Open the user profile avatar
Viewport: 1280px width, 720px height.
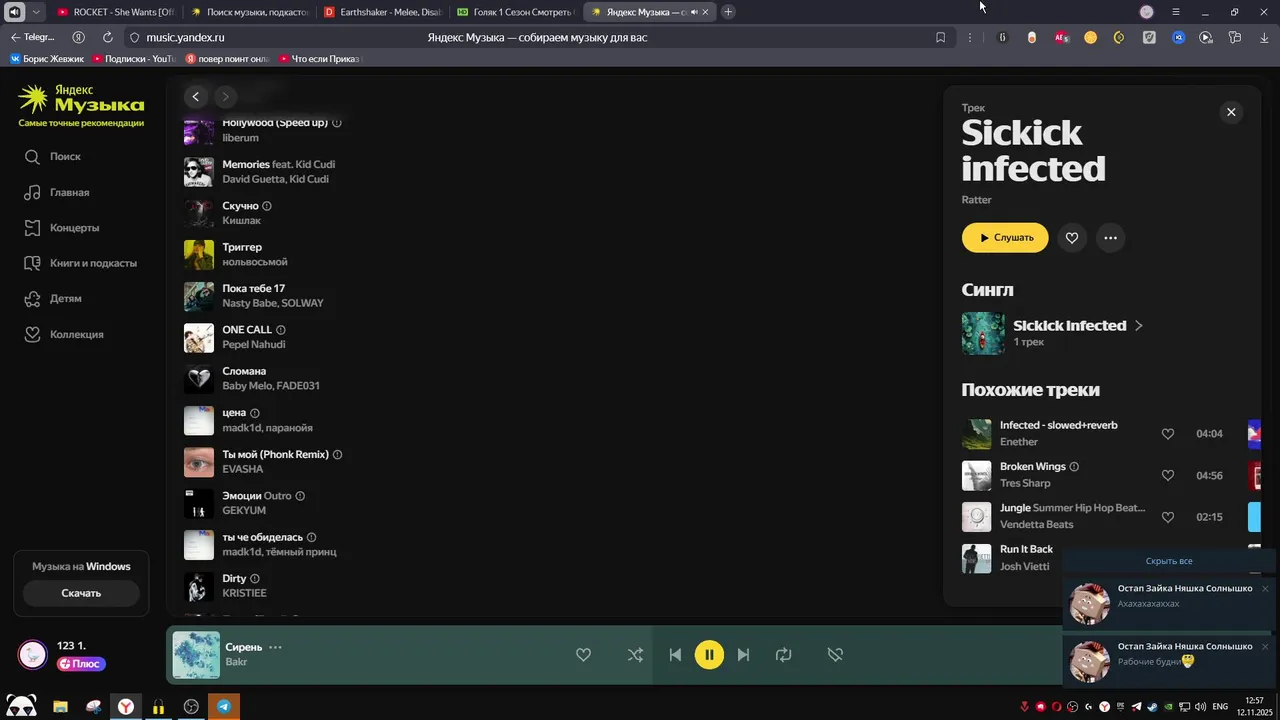point(33,655)
